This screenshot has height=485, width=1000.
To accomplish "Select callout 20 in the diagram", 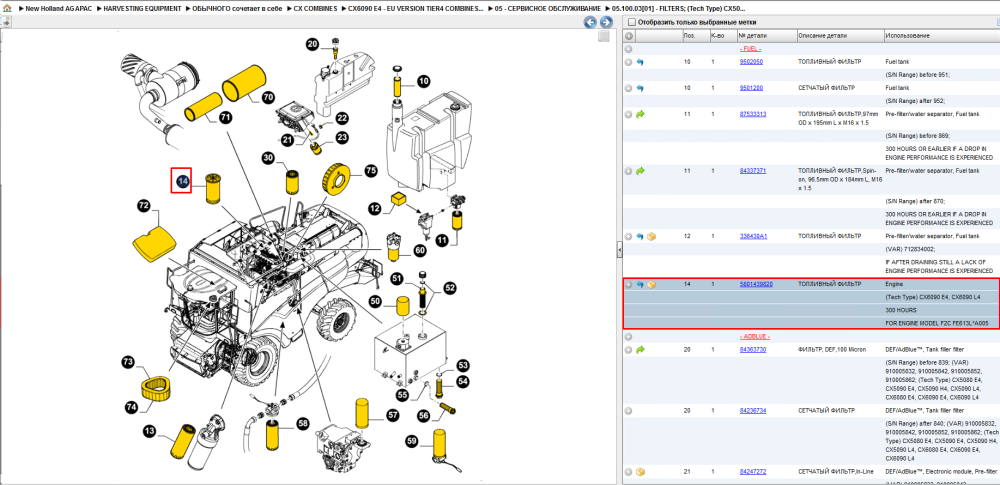I will click(x=312, y=45).
